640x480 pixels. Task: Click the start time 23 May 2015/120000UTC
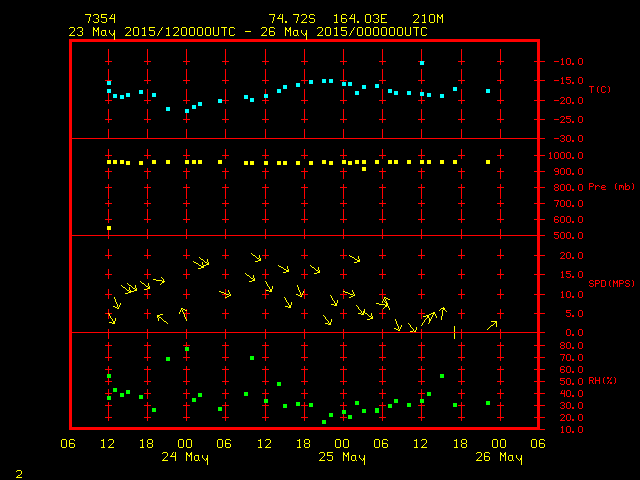click(151, 32)
